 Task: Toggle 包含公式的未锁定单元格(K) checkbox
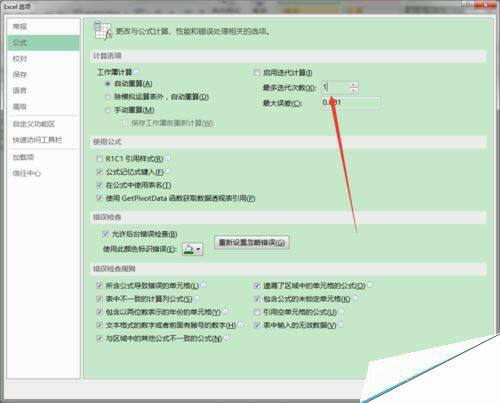(257, 298)
